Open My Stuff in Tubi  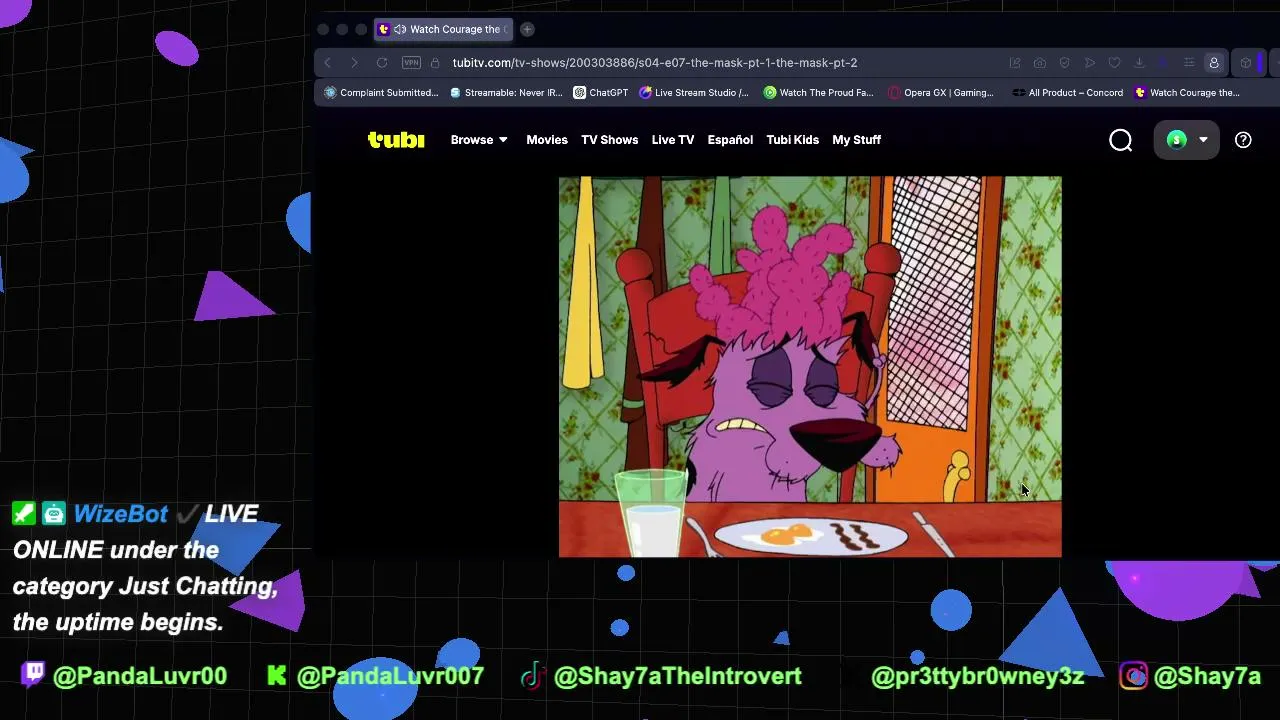click(857, 140)
